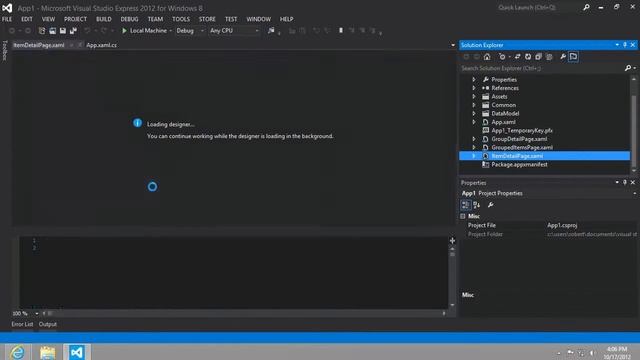Expand the App.xaml node

(474, 122)
